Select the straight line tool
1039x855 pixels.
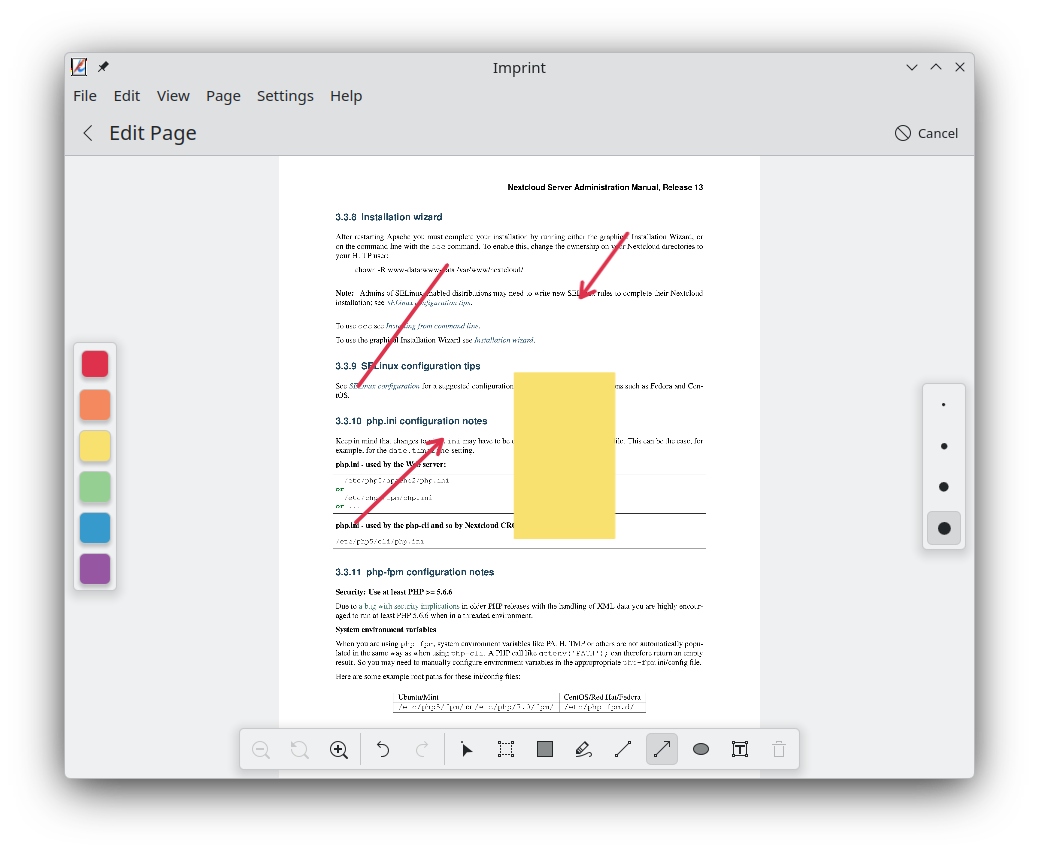[623, 750]
